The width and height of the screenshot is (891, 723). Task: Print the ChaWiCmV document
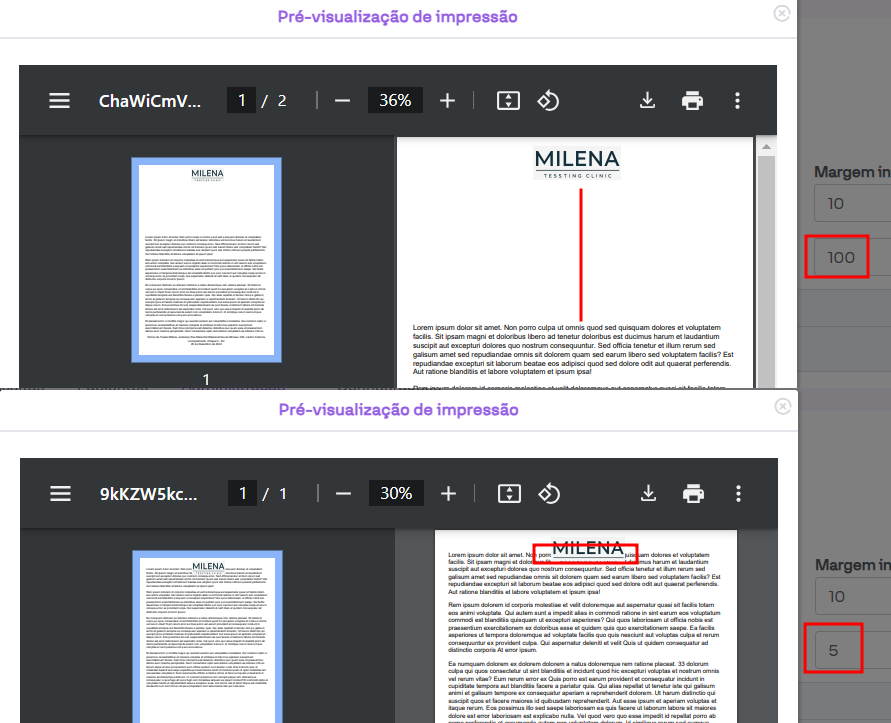pyautogui.click(x=692, y=101)
